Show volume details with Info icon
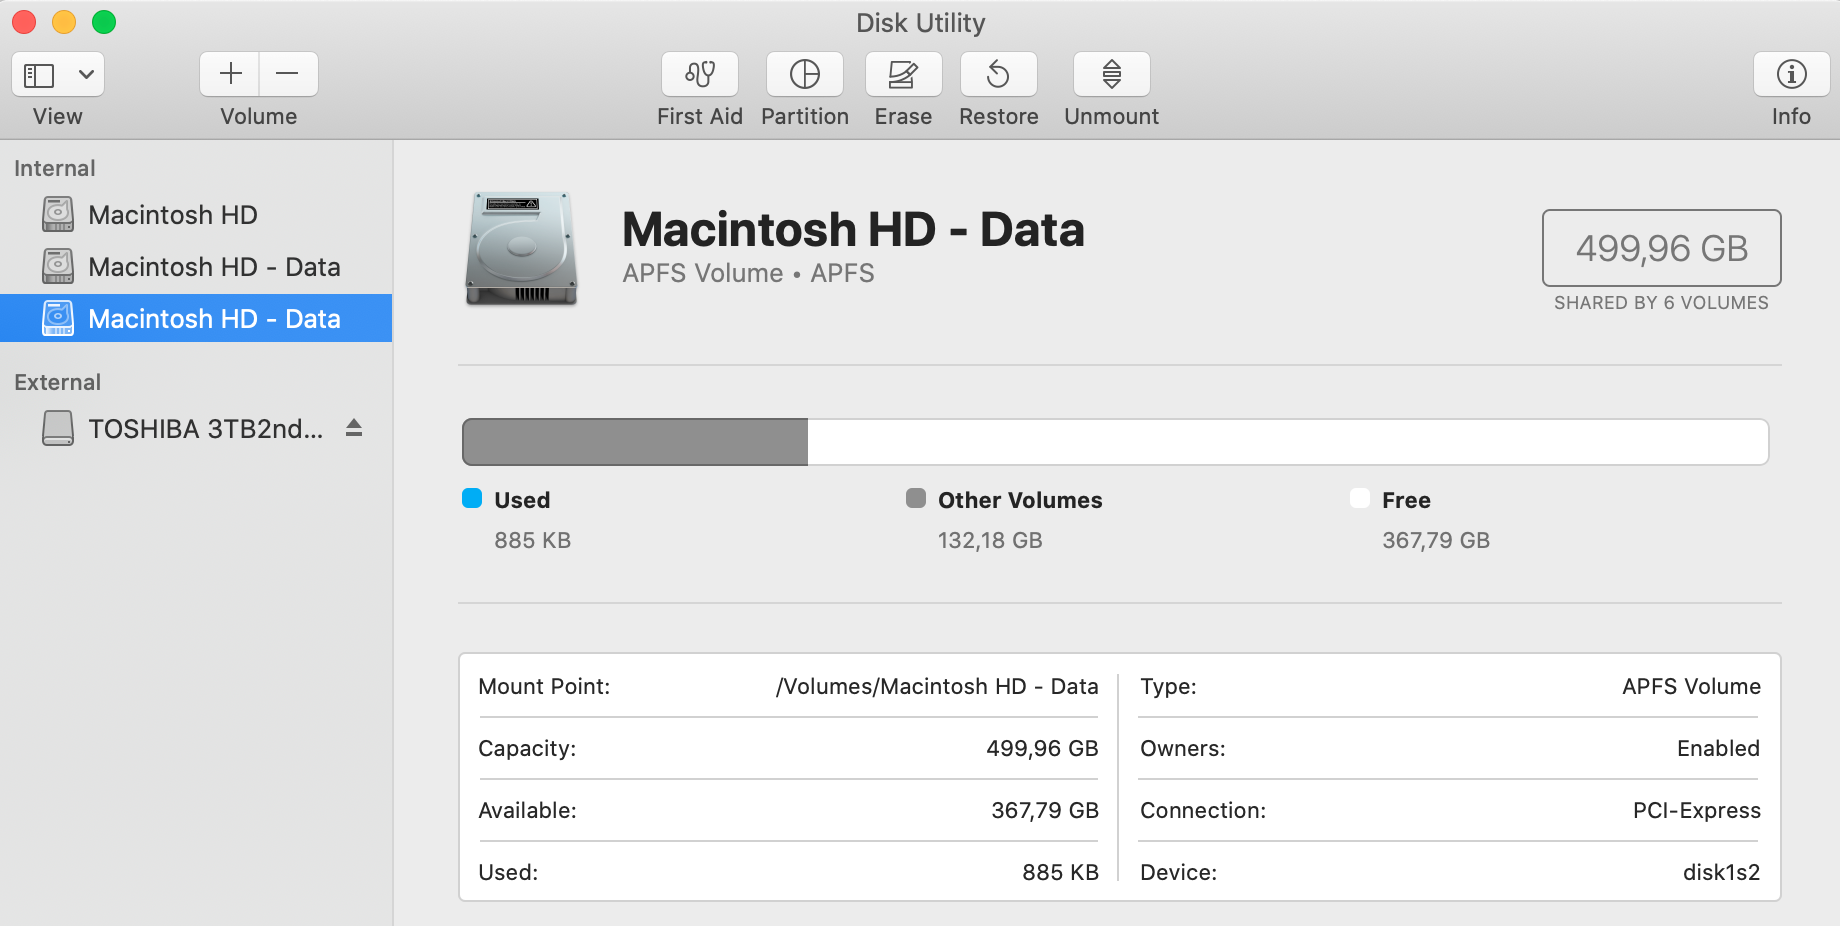The image size is (1840, 926). pos(1791,74)
